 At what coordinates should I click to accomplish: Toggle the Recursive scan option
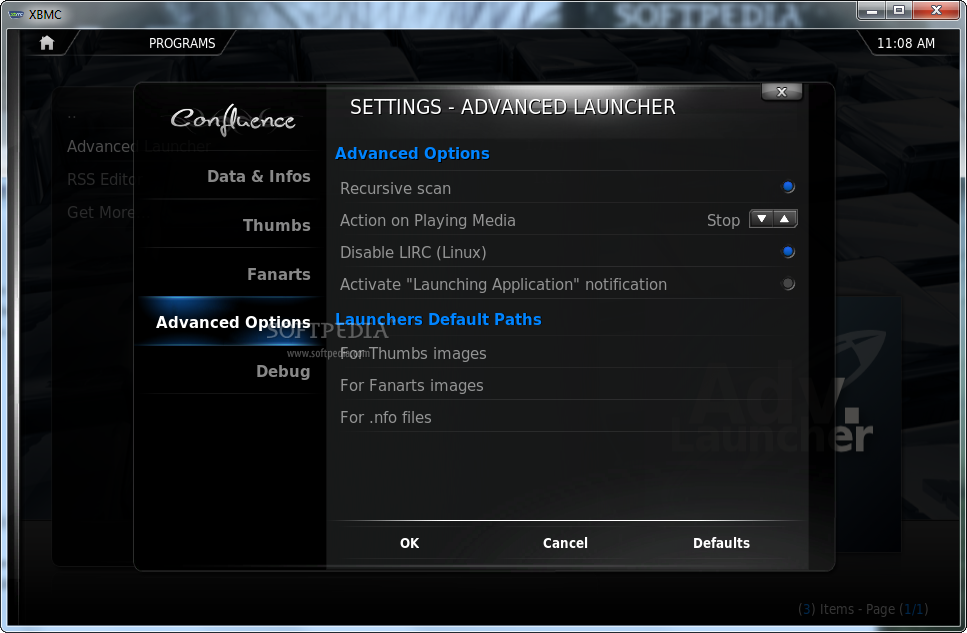click(x=788, y=187)
